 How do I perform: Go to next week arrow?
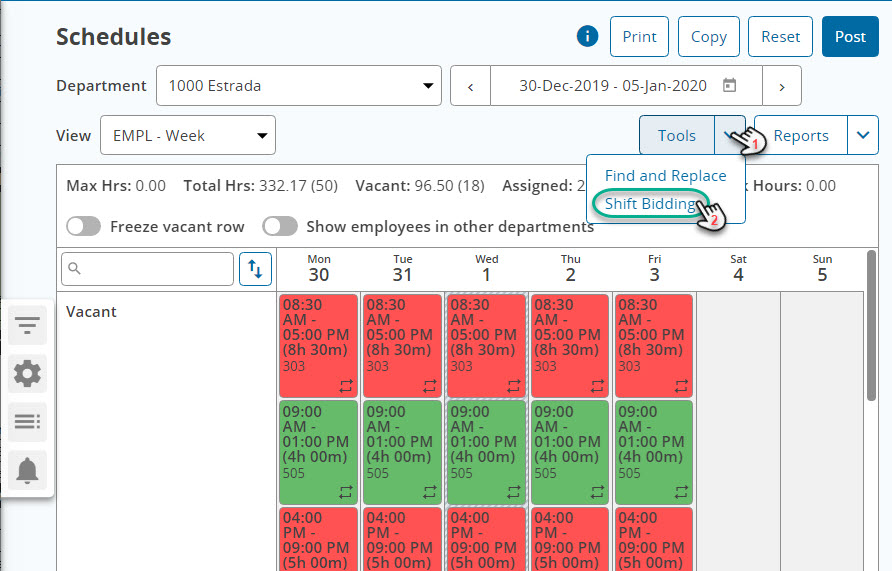click(782, 86)
